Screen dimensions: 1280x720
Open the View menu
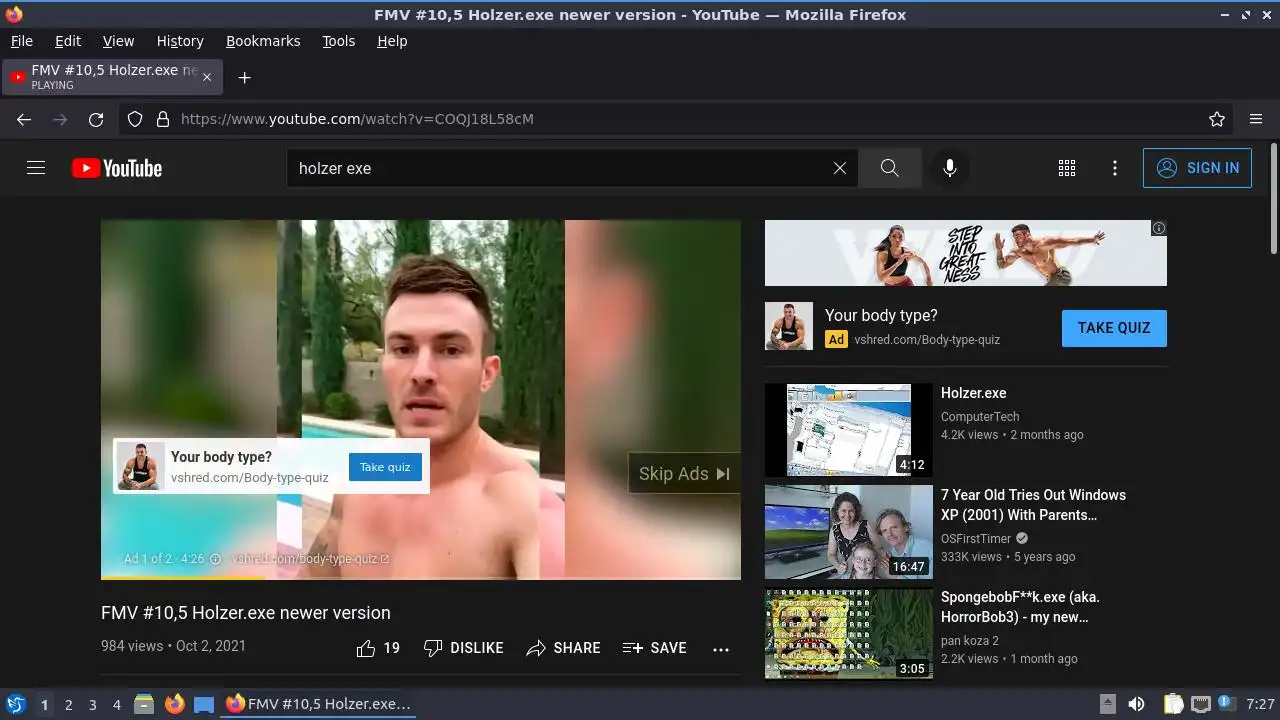tap(118, 41)
